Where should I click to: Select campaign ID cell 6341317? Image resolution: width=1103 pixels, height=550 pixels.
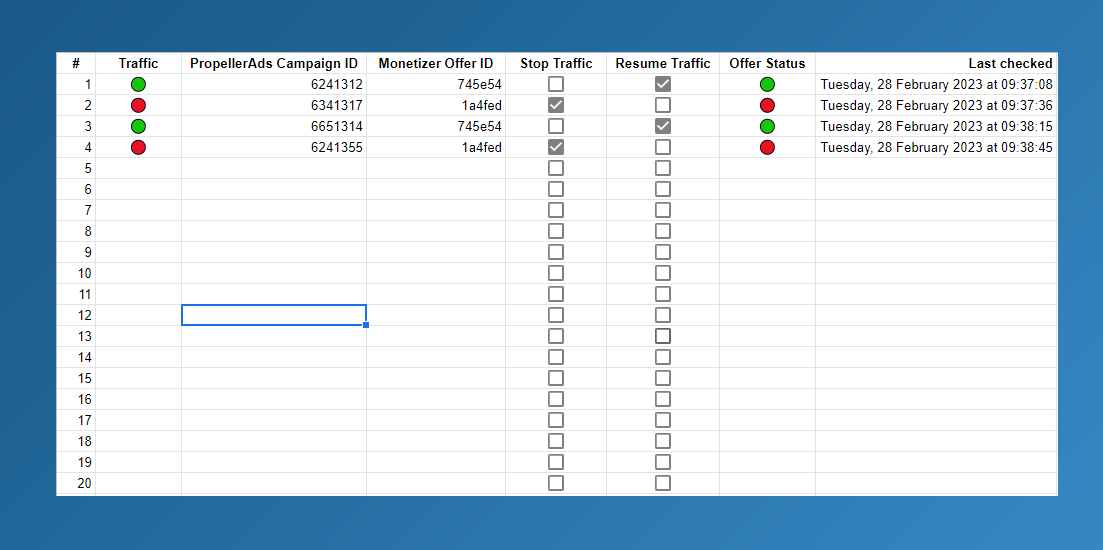pos(274,105)
